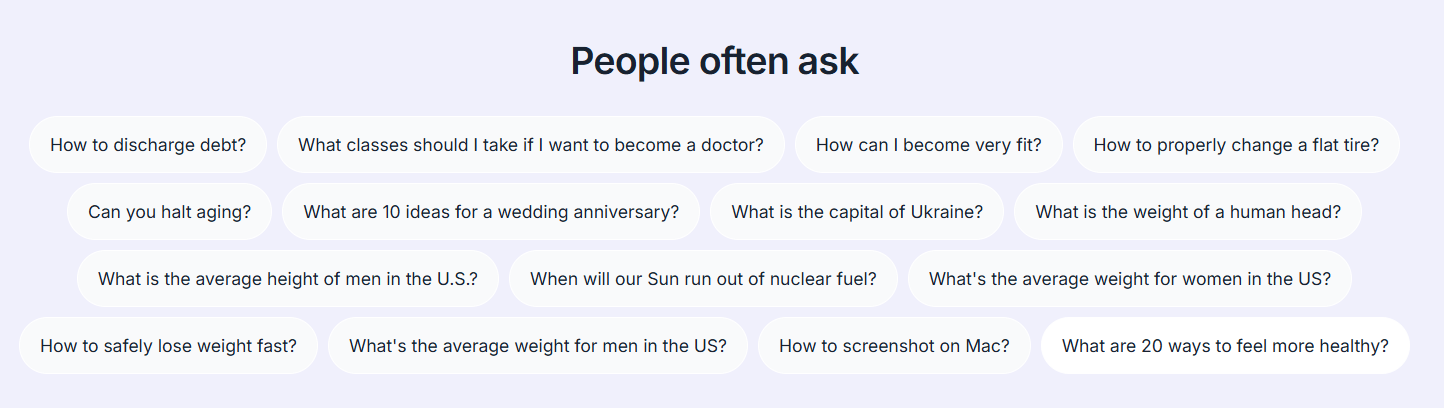Pick "What are 20 ways to feel more healthy?"
Screen dimensions: 1444x408
1225,346
